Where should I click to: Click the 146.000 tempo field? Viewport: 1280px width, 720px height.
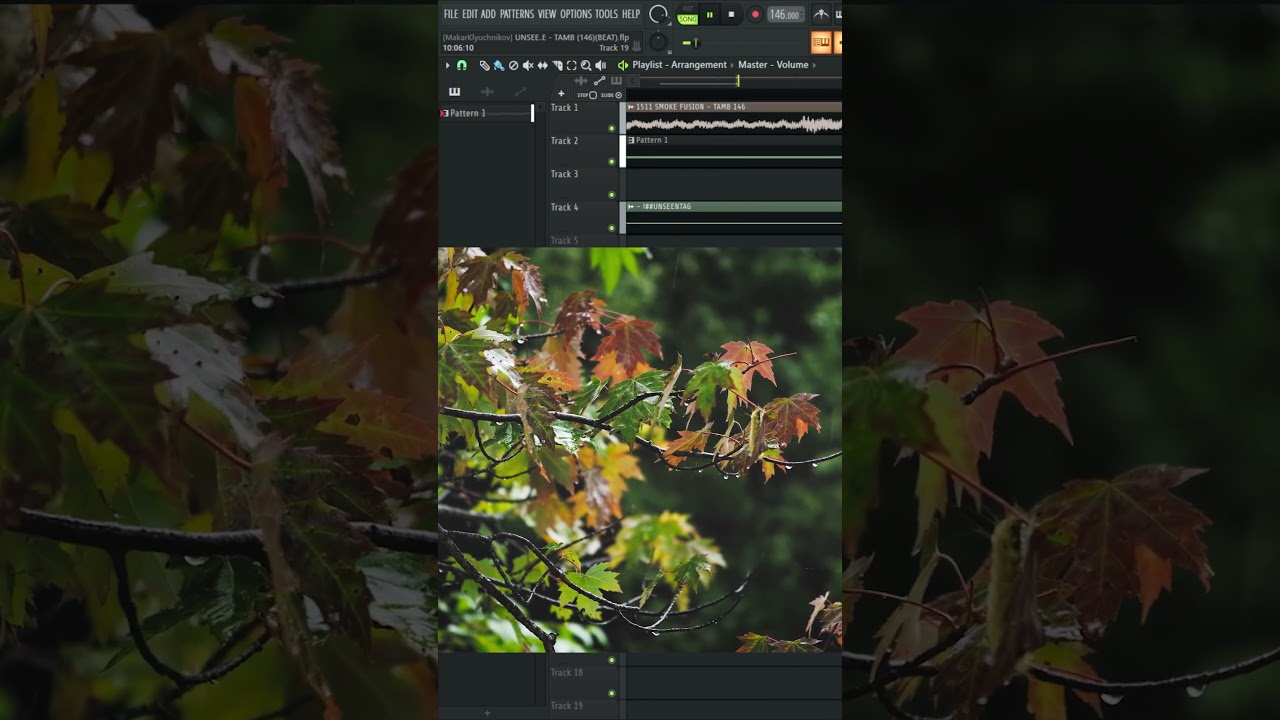(784, 15)
